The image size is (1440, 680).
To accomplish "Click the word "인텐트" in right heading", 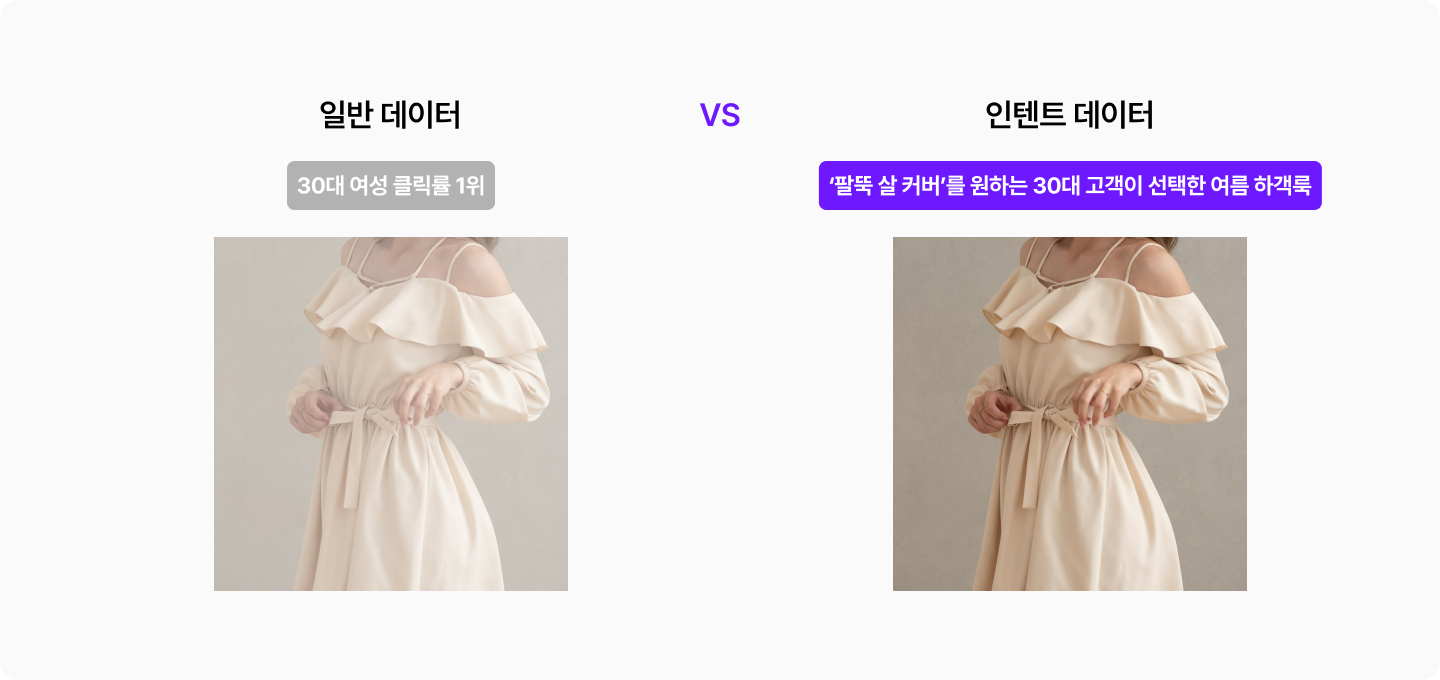I will [x=1026, y=115].
